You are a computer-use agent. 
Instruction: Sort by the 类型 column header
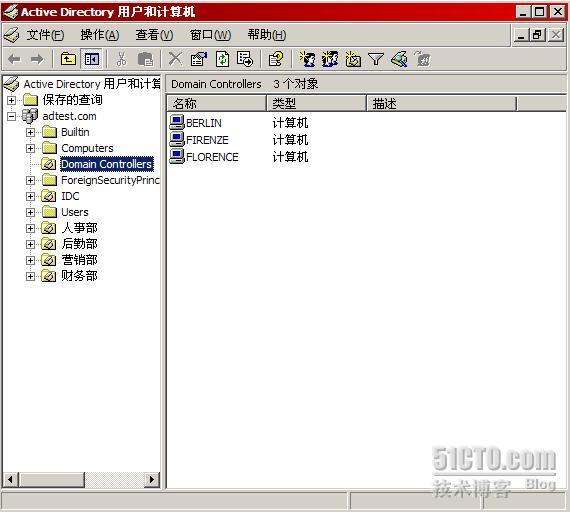[316, 103]
